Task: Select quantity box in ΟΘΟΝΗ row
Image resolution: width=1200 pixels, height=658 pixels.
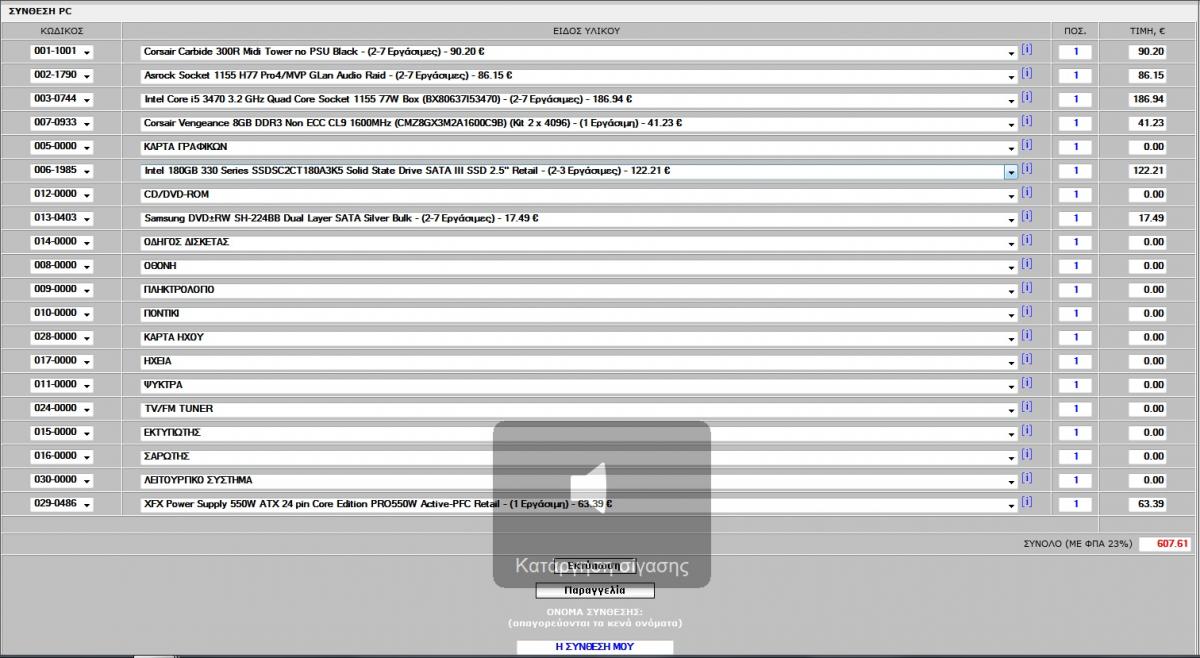Action: coord(1075,266)
